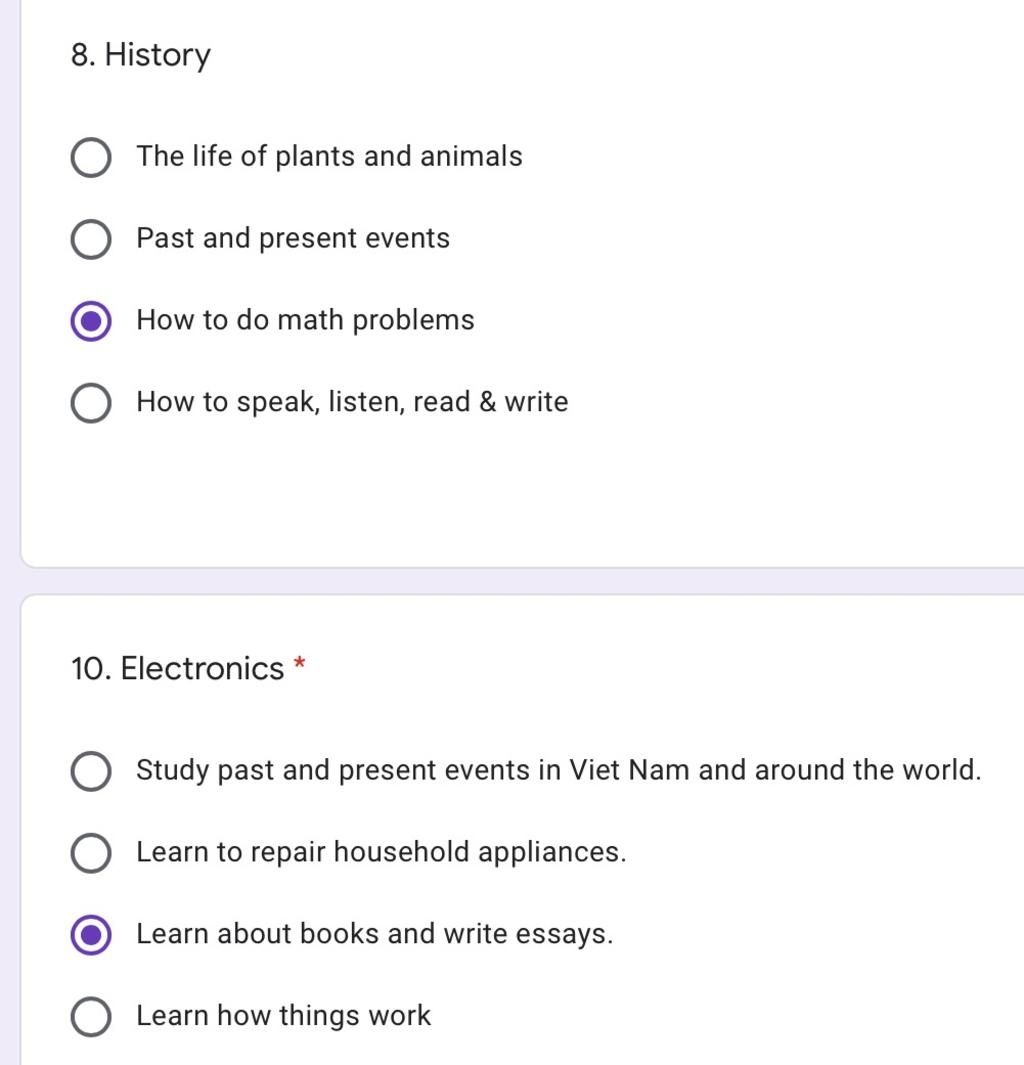1024x1065 pixels.
Task: Choose the Learn how things work radio button
Action: (x=91, y=1016)
